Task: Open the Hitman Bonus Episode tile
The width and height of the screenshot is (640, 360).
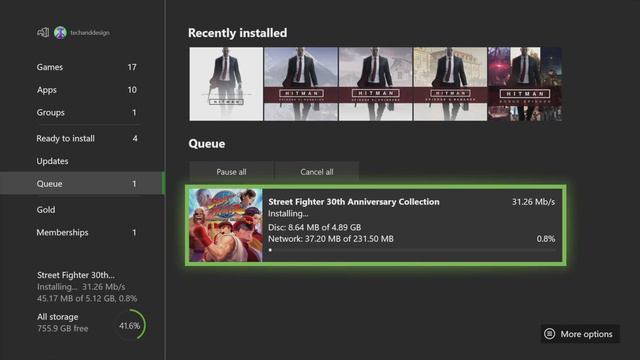Action: tap(525, 84)
